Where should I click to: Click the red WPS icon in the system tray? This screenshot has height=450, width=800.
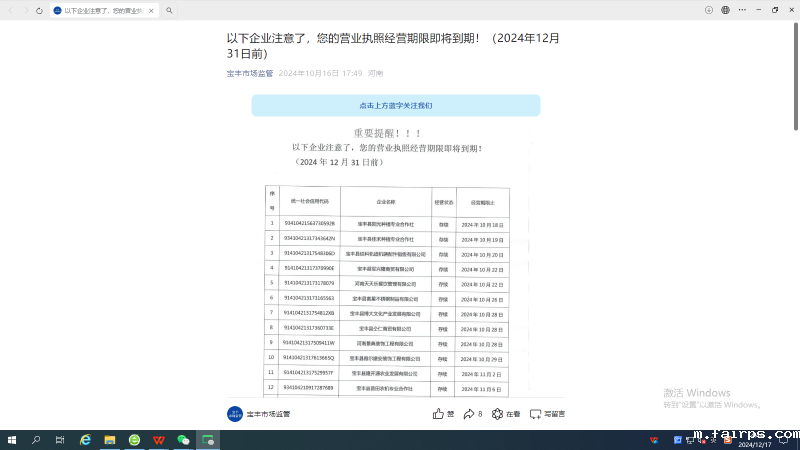click(654, 440)
